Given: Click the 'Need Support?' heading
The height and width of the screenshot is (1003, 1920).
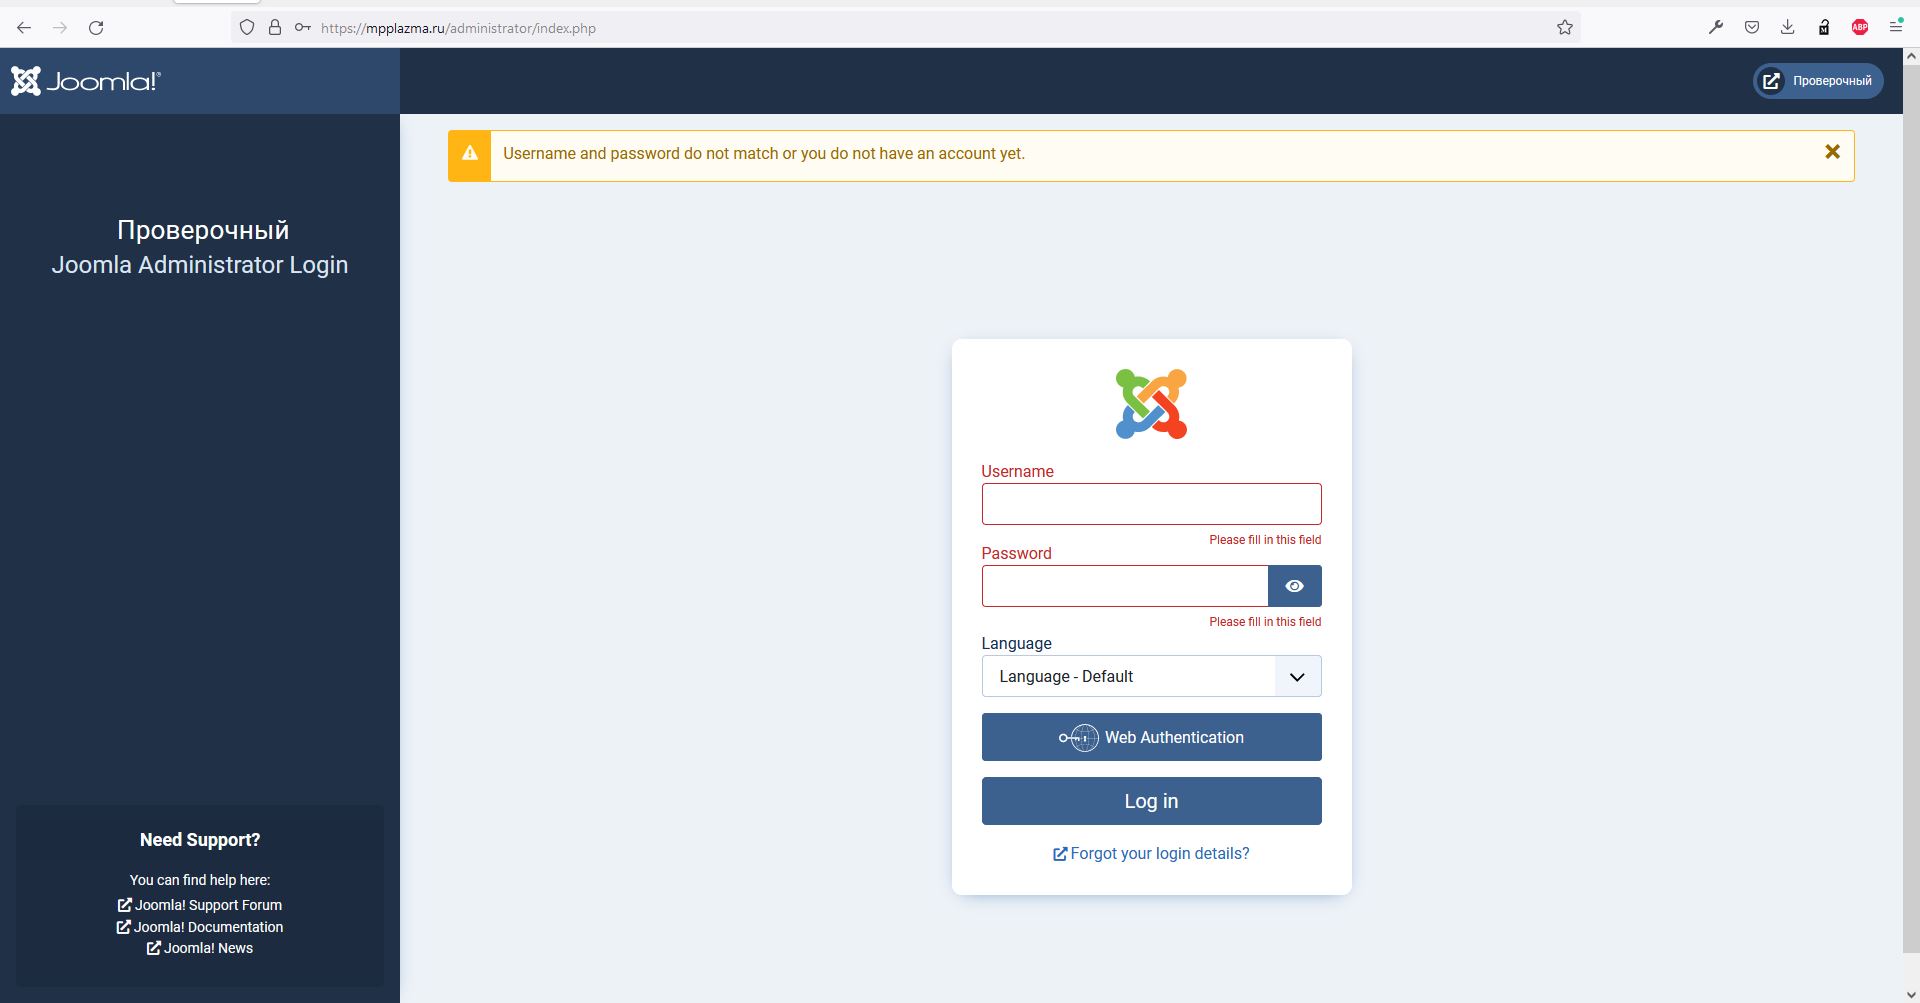Looking at the screenshot, I should 200,840.
